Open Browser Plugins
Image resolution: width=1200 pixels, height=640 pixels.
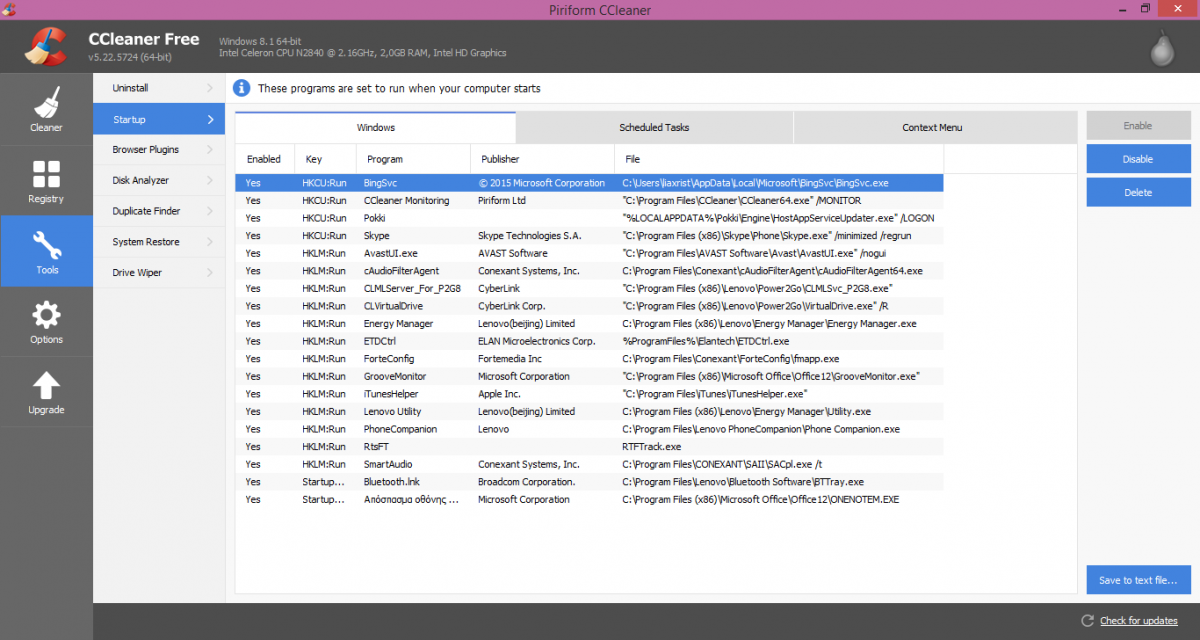click(159, 150)
